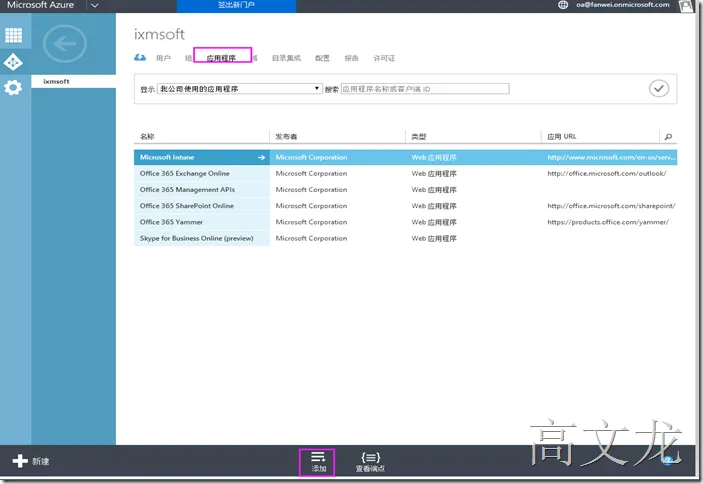703x484 pixels.
Task: Confirm search with the checkmark circle button
Action: pyautogui.click(x=659, y=88)
